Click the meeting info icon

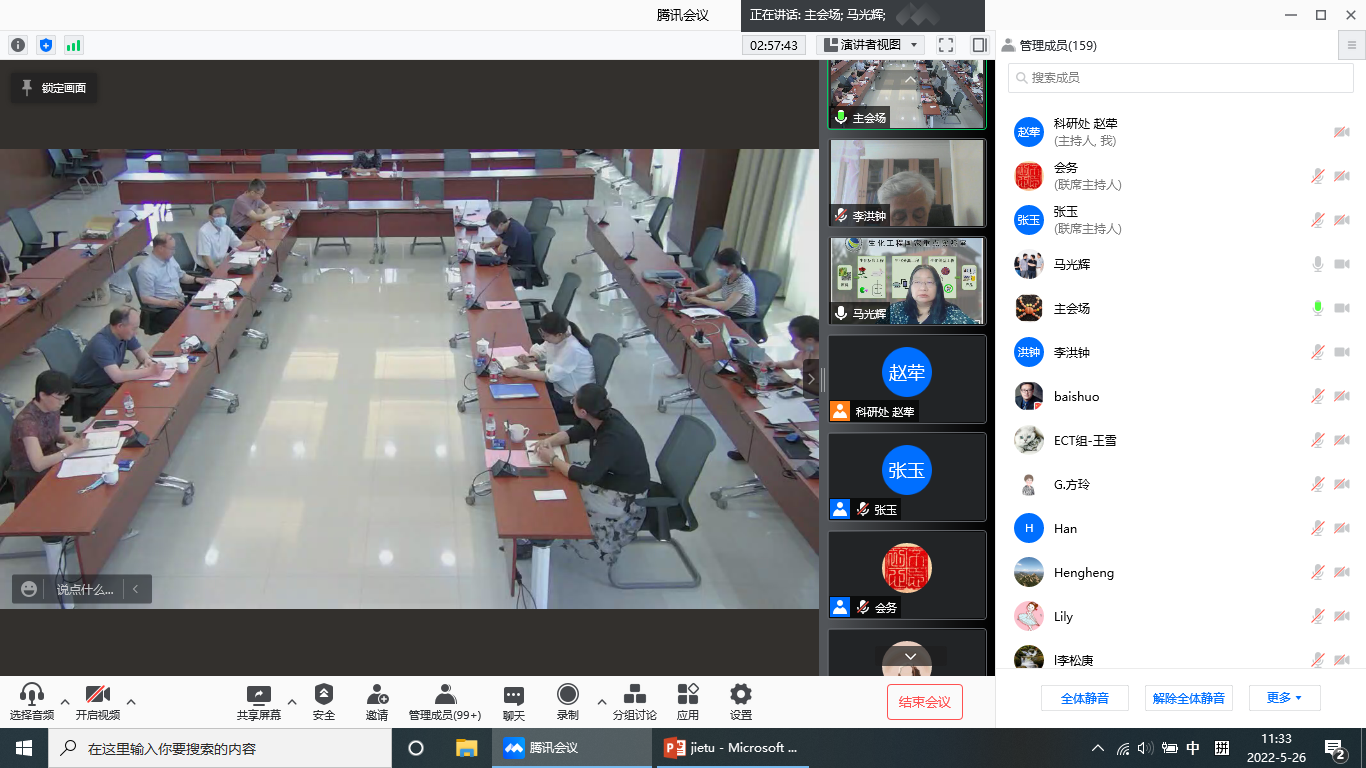coord(18,45)
